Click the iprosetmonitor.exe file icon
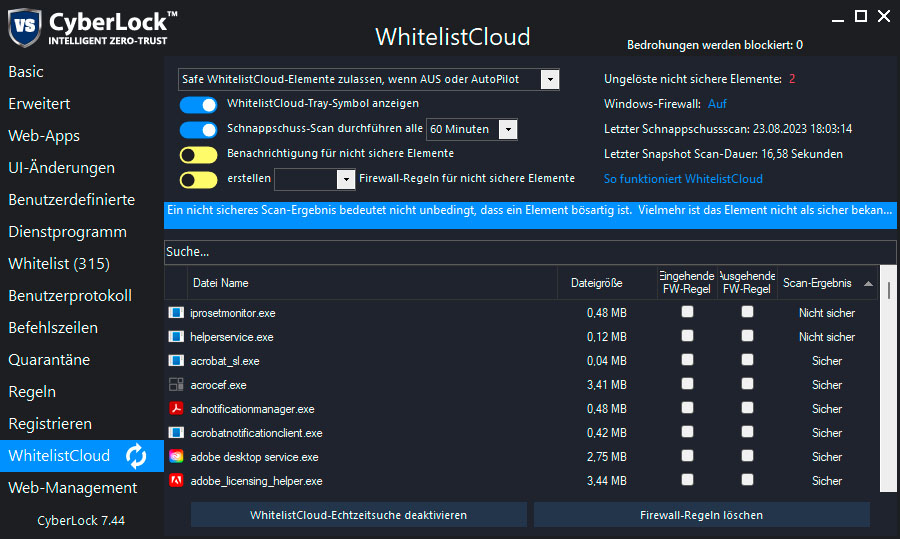Viewport: 900px width, 539px height. [x=176, y=313]
